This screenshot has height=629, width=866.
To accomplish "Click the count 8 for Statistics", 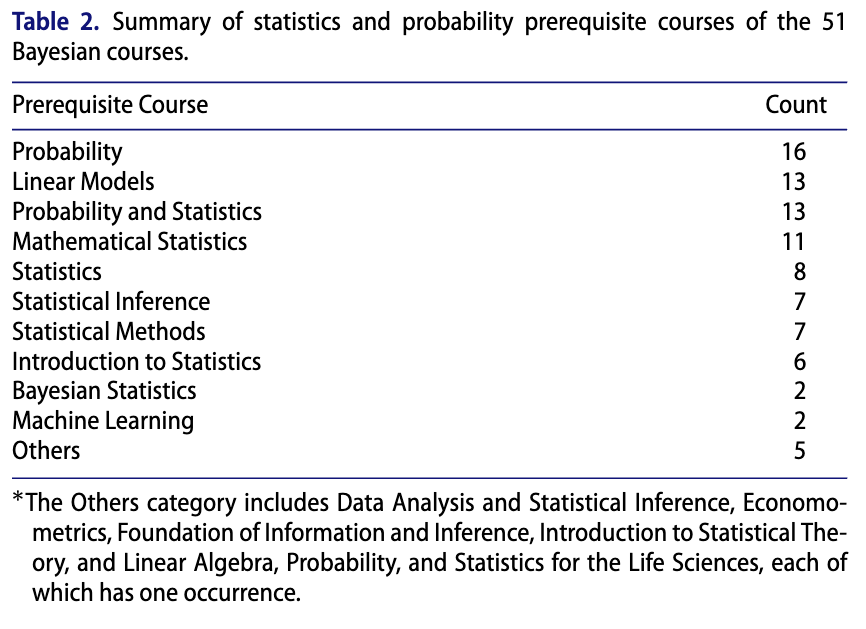I will pos(800,272).
